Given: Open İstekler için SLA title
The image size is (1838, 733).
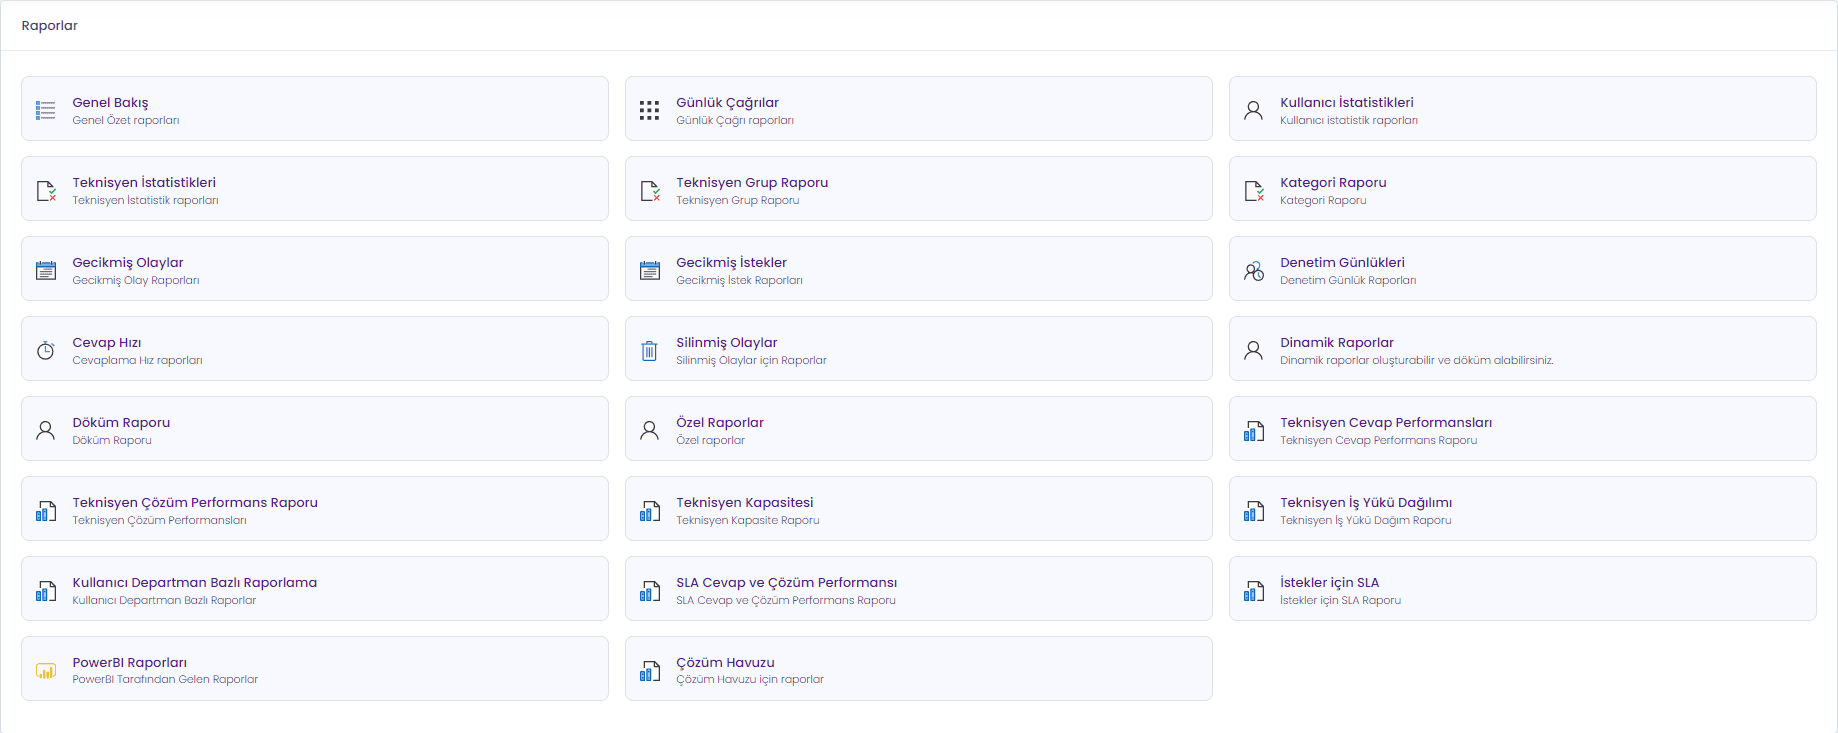Looking at the screenshot, I should coord(1329,582).
